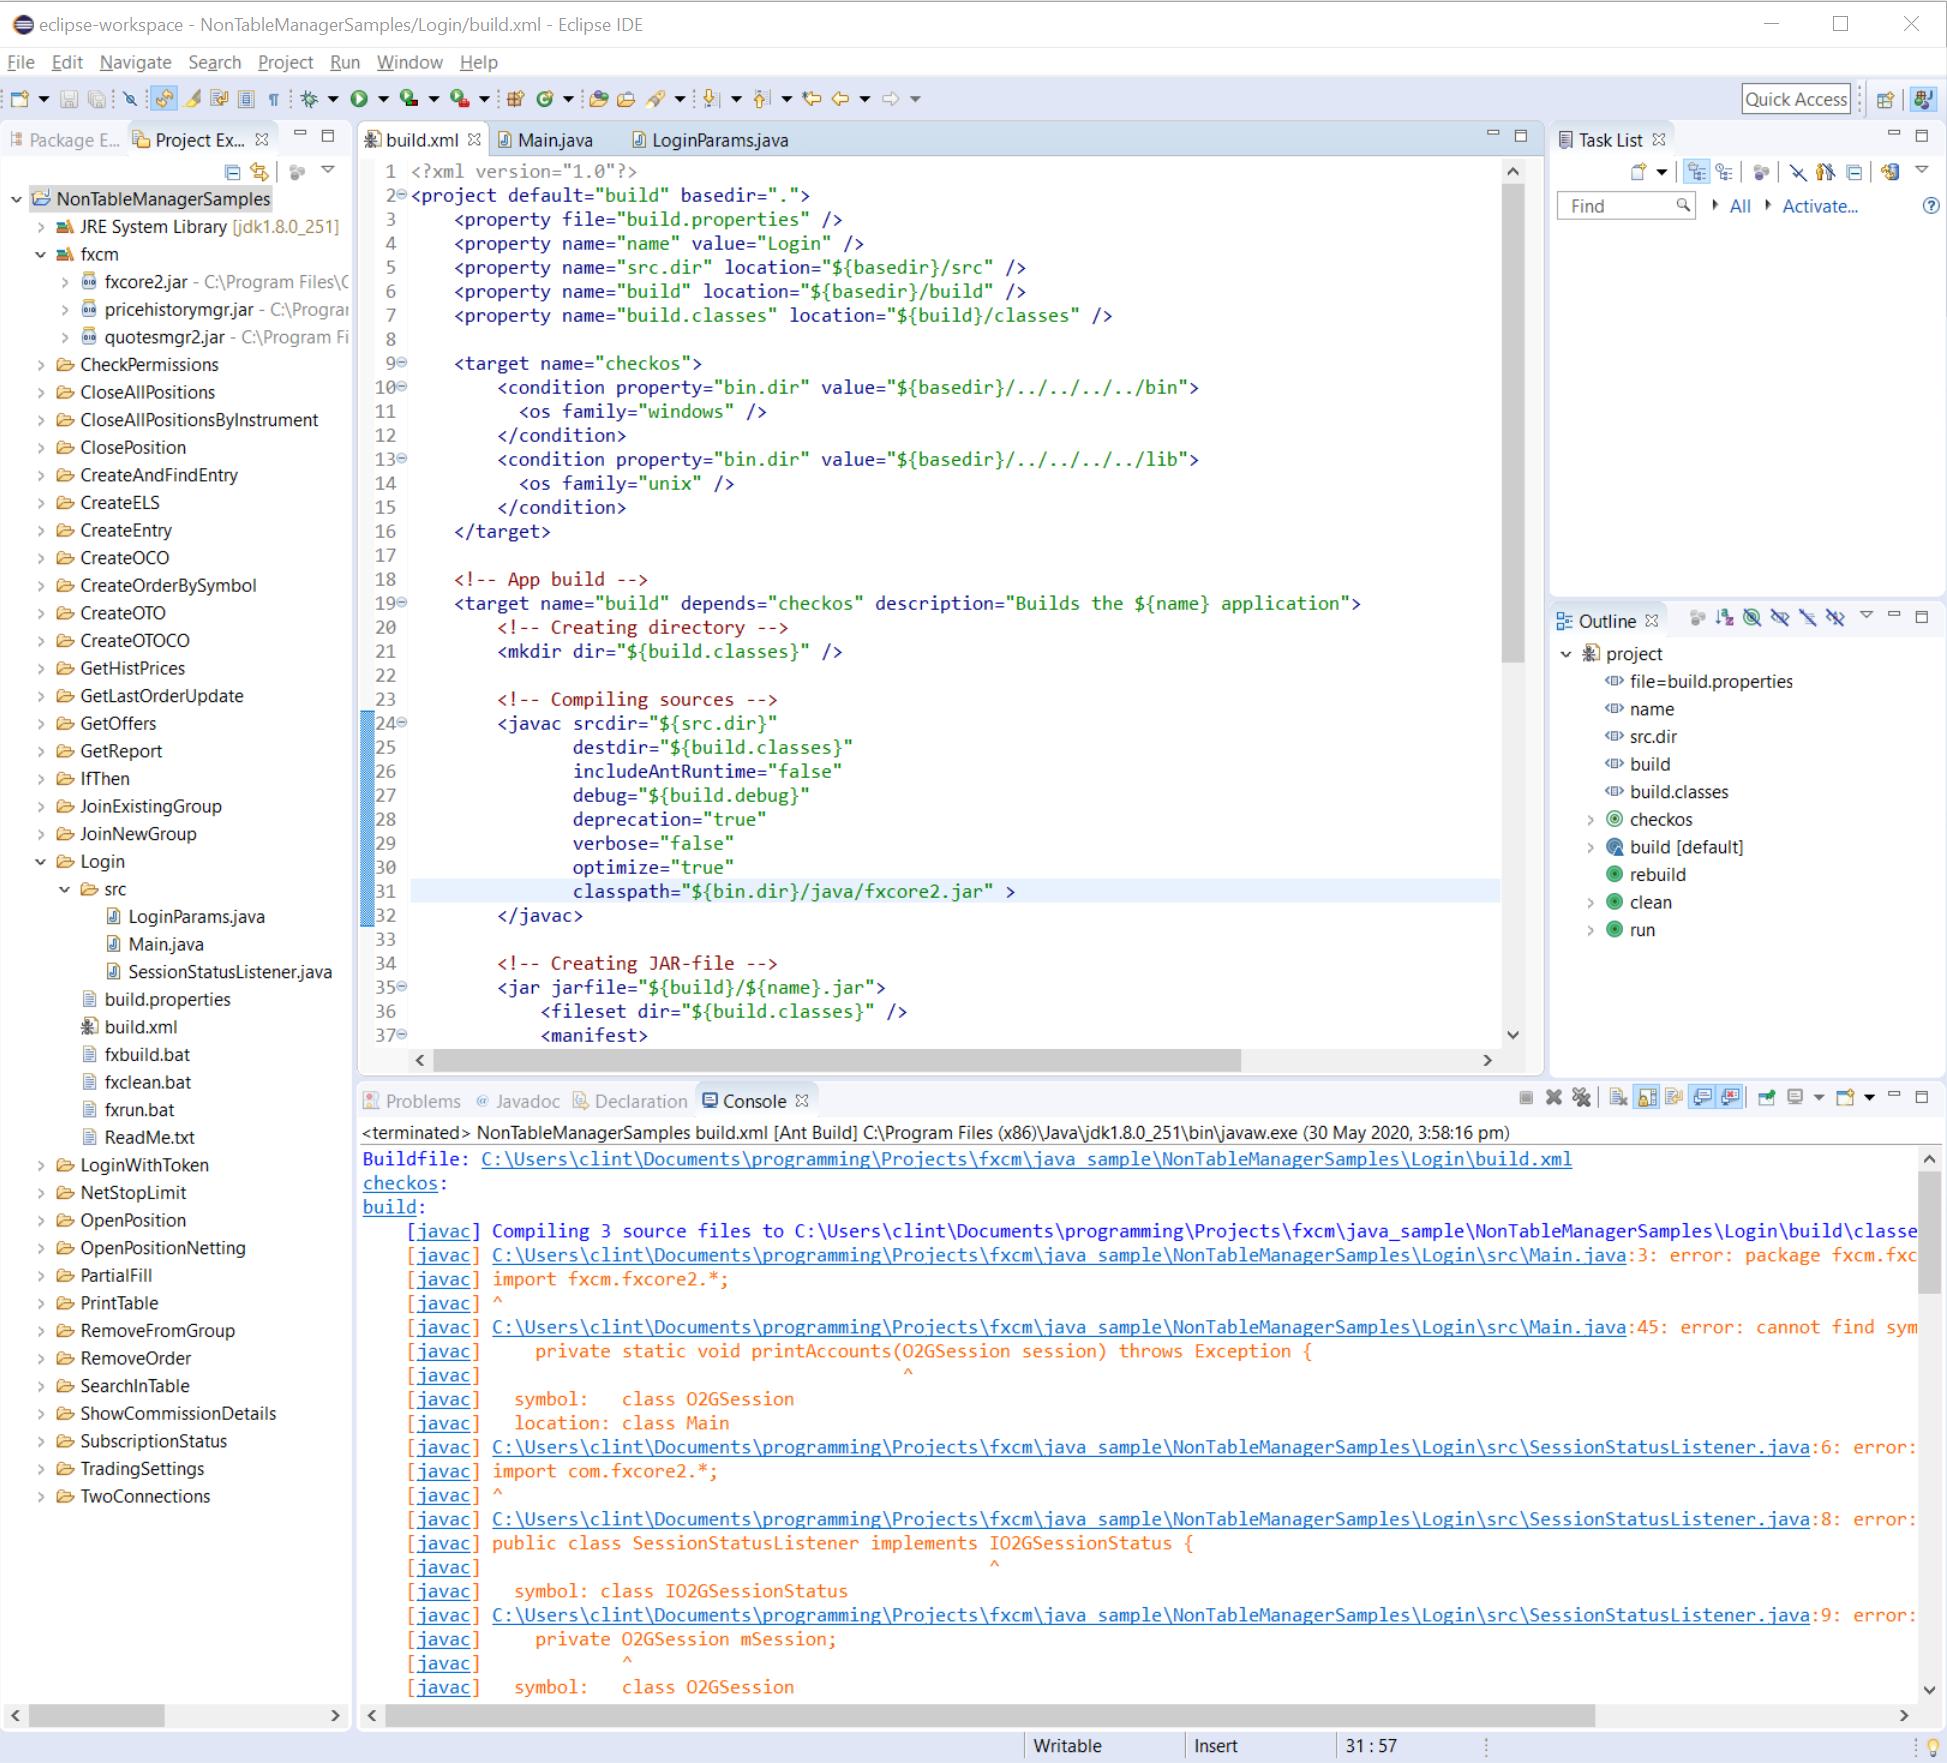Image resolution: width=1947 pixels, height=1763 pixels.
Task: Open the Buildfile build.xml path link in Console
Action: pyautogui.click(x=1026, y=1159)
